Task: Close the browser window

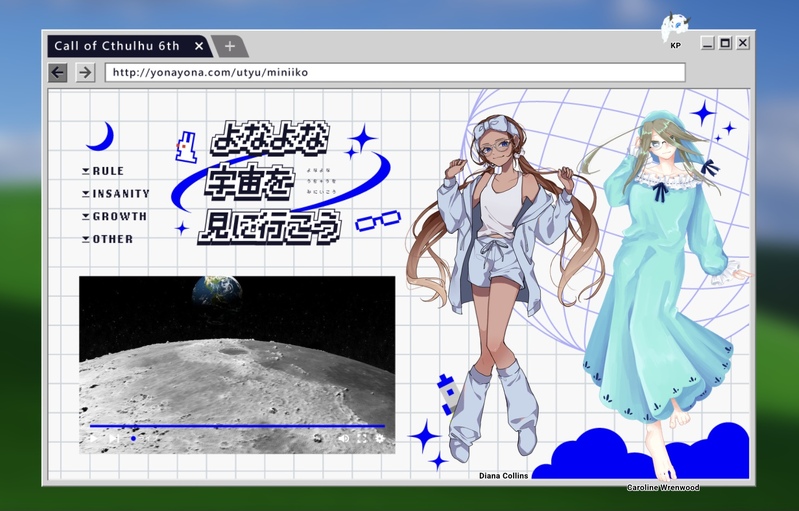Action: (x=743, y=43)
